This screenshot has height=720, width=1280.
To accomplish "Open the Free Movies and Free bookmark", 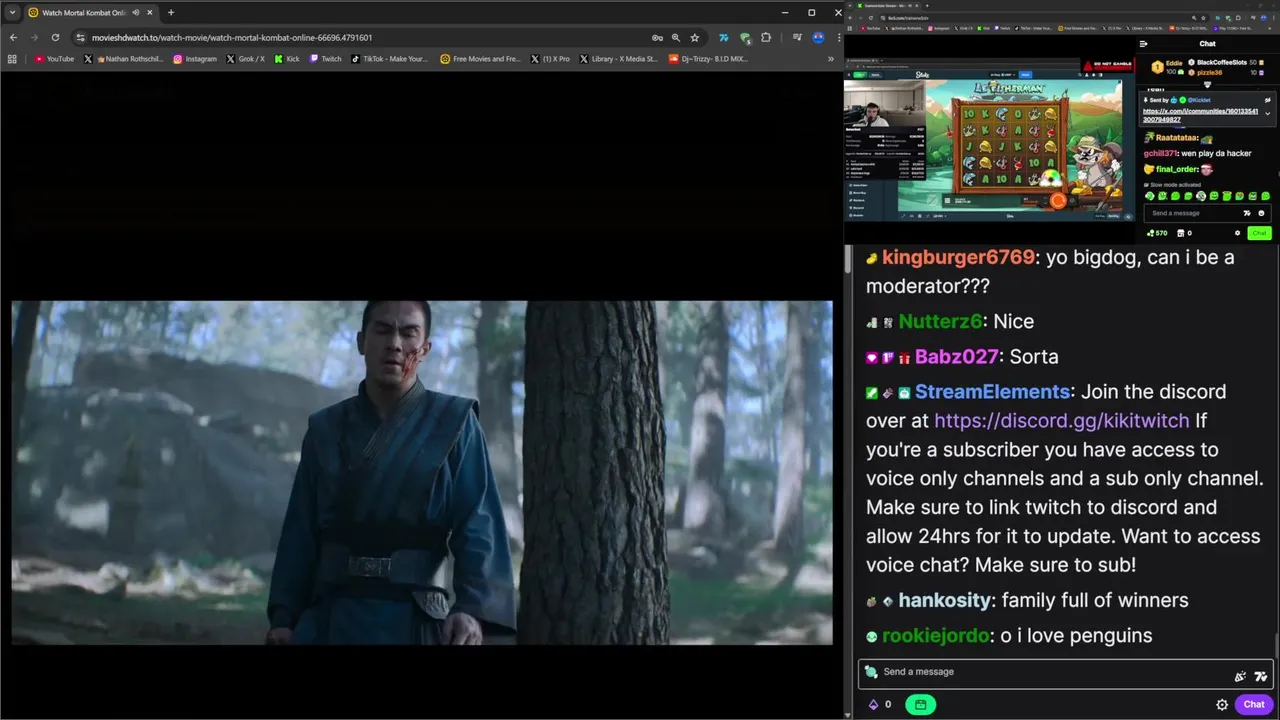I will tap(480, 59).
